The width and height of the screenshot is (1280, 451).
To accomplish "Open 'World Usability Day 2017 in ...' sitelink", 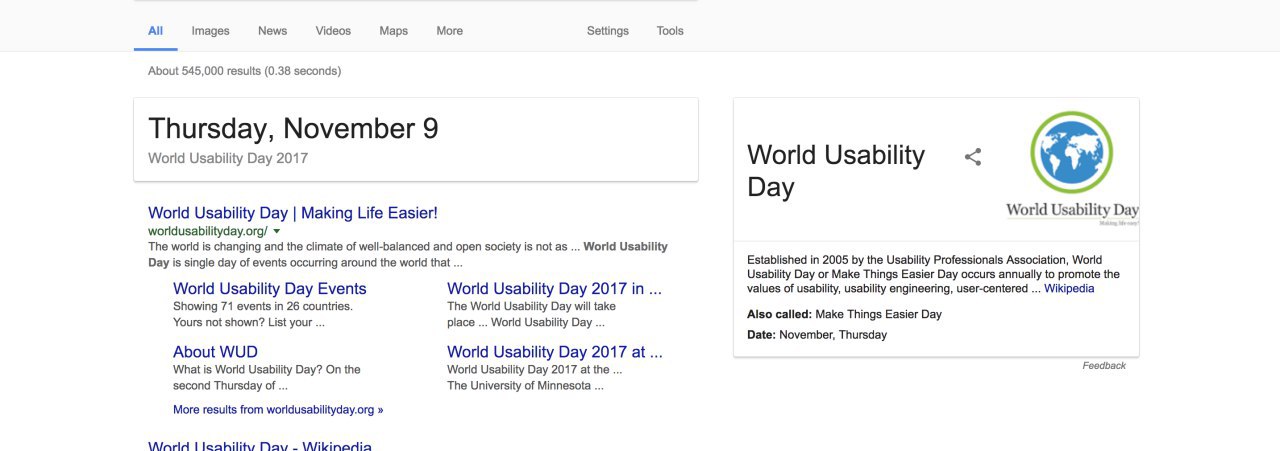I will point(554,289).
